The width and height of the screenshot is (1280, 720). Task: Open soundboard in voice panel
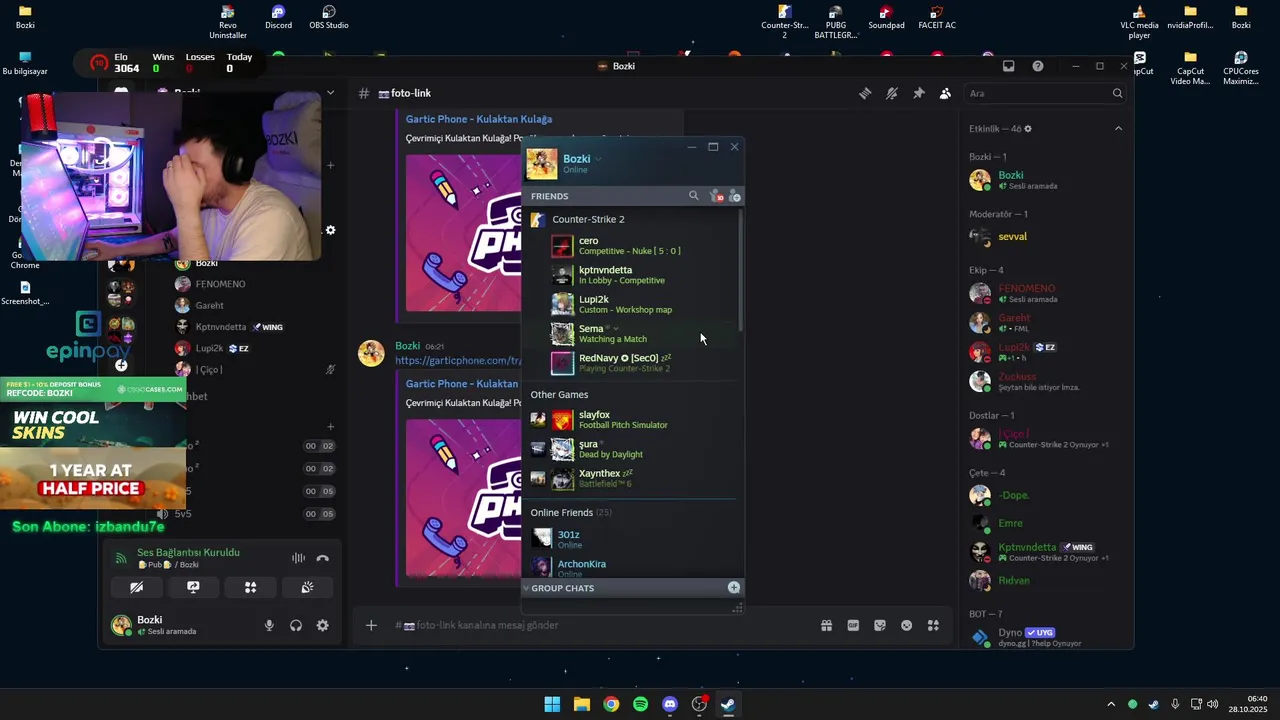tap(307, 587)
